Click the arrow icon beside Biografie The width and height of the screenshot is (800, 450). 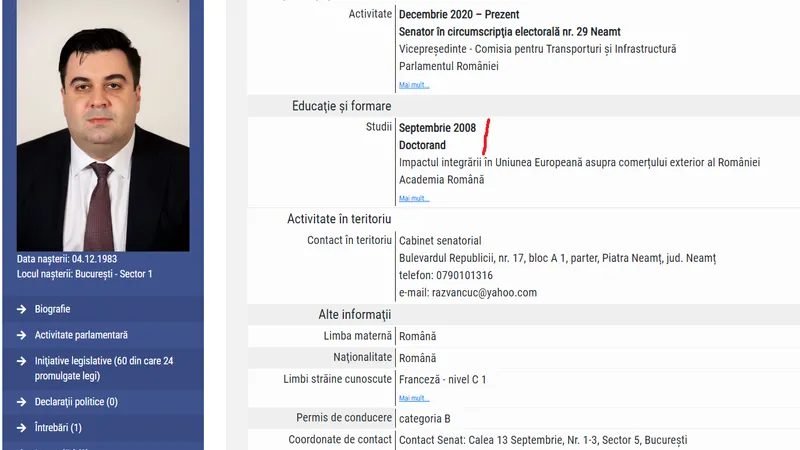click(21, 309)
